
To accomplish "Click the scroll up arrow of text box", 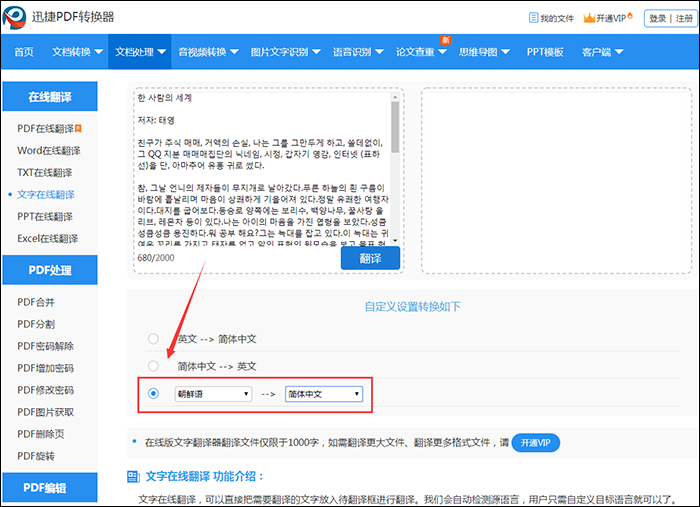I will tap(395, 97).
